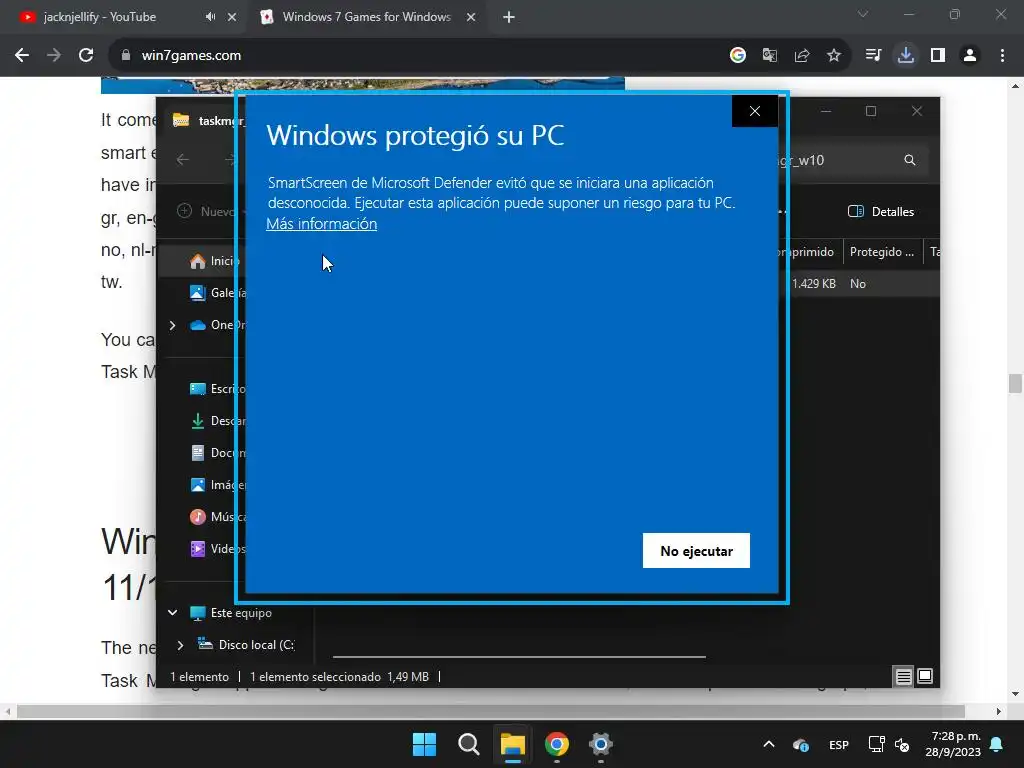
Task: Open volume muted tray icon
Action: point(902,744)
